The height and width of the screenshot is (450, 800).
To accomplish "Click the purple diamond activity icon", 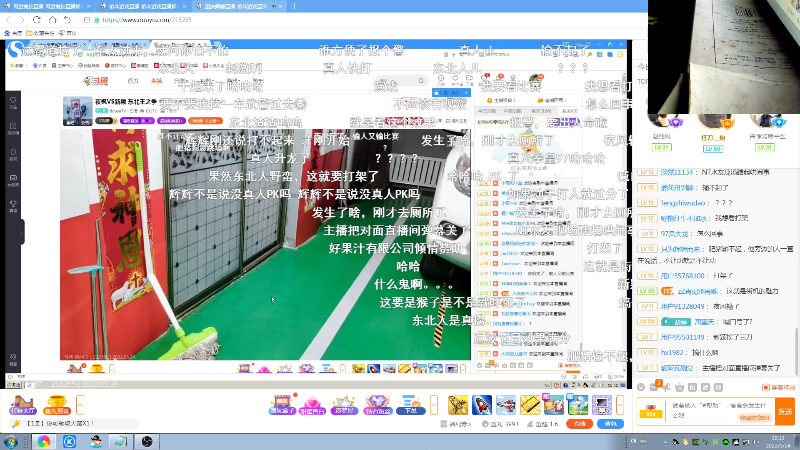I will 378,405.
